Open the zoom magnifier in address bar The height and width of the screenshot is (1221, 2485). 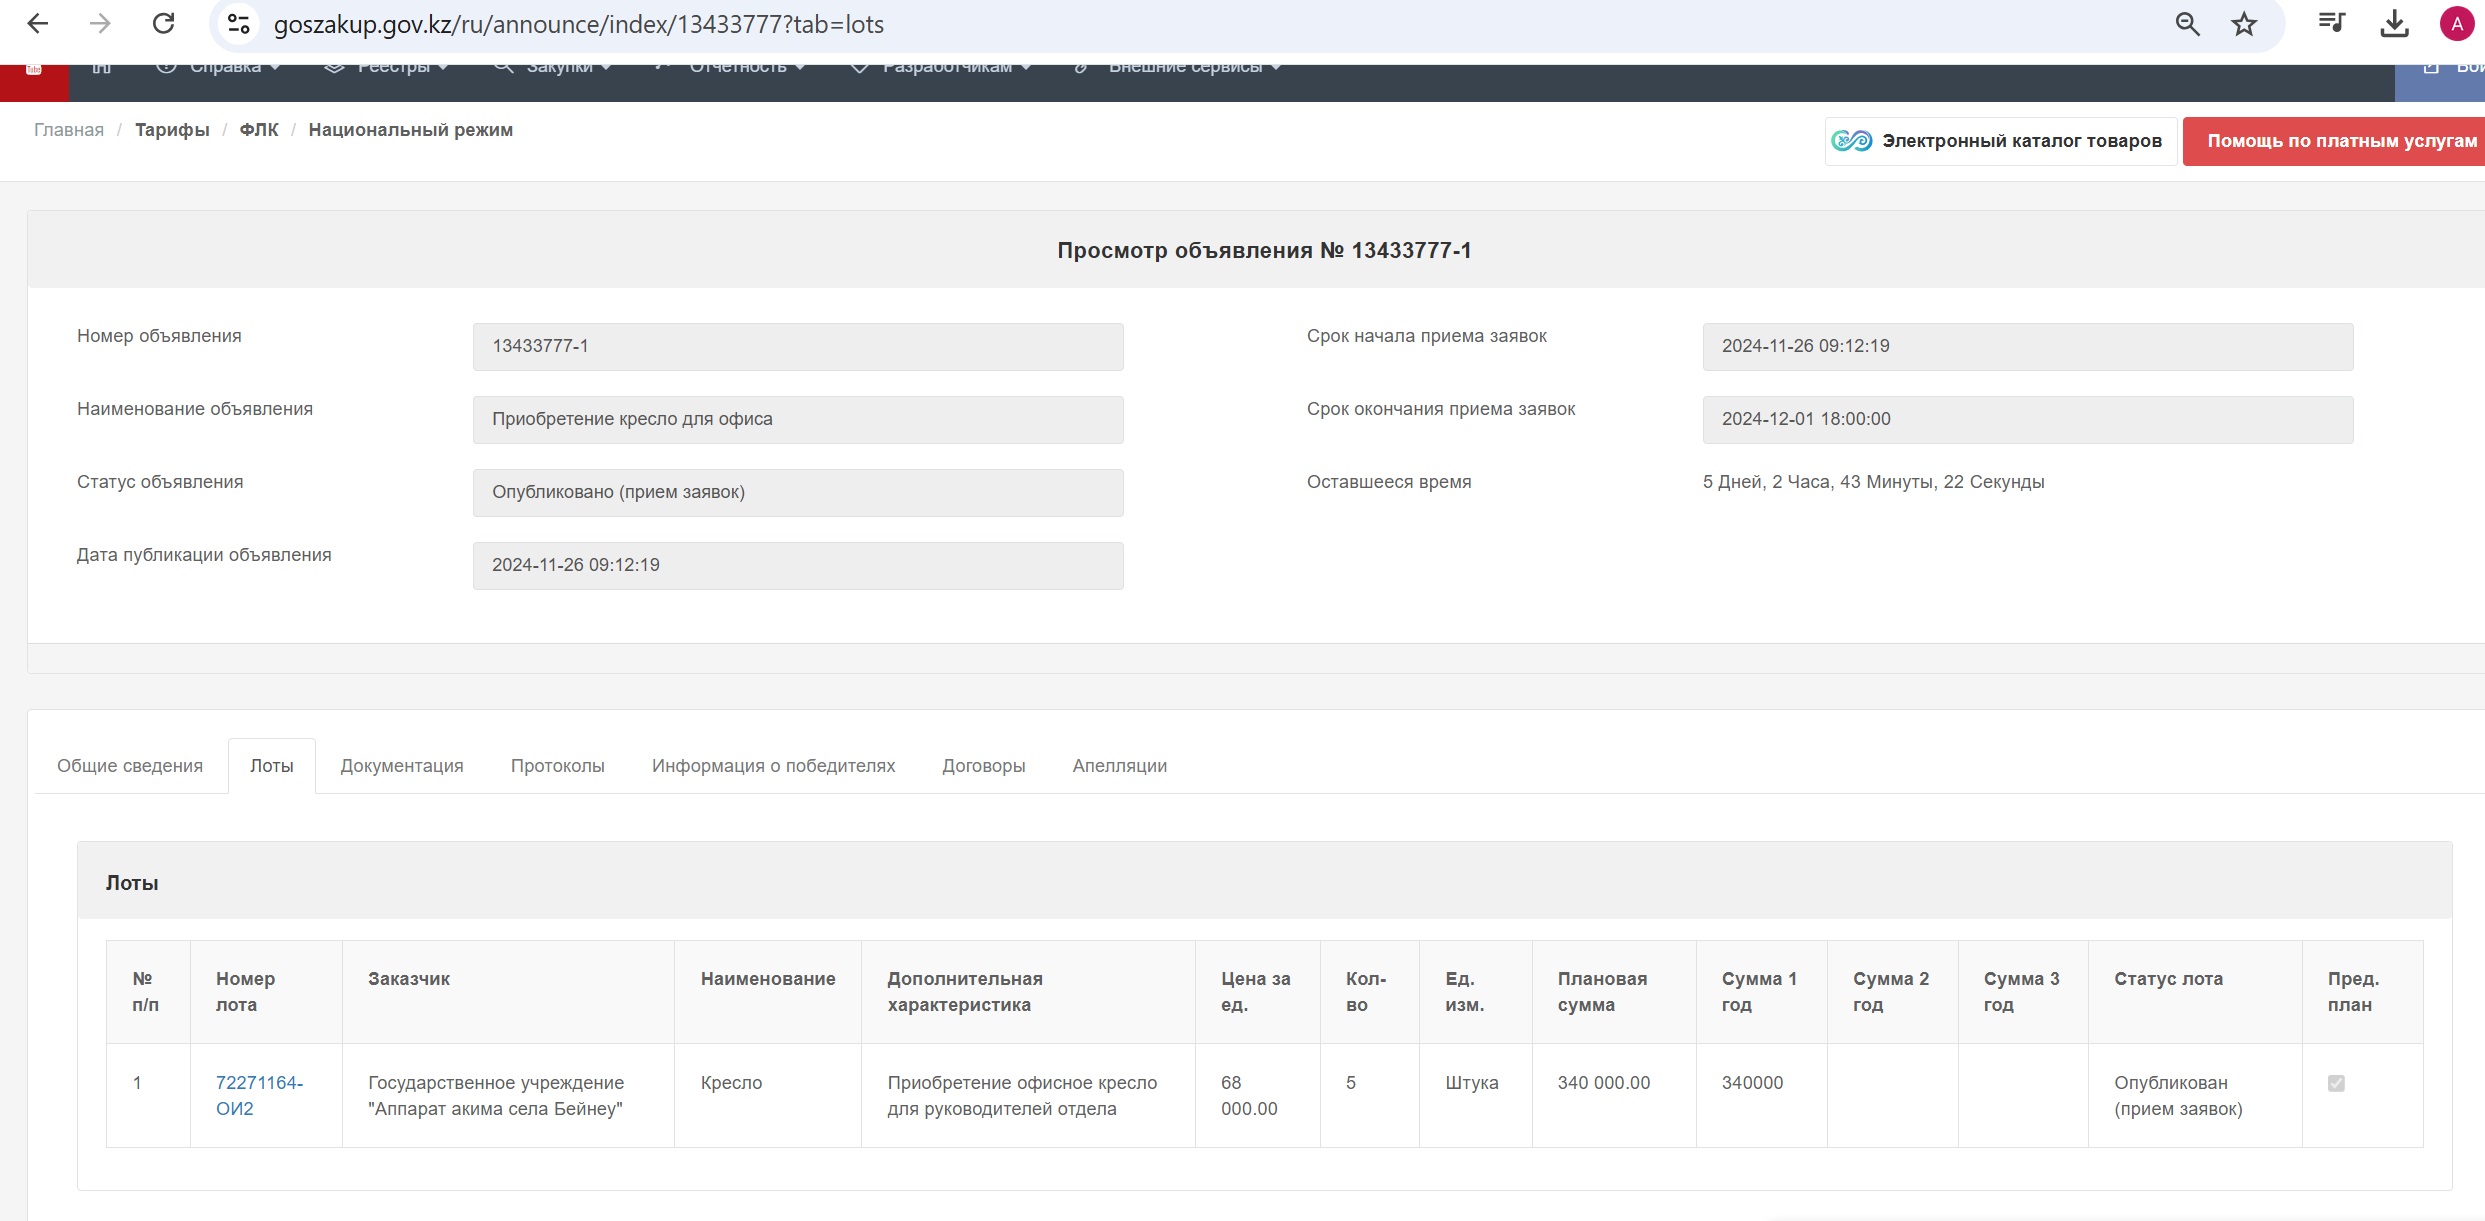[x=2187, y=24]
